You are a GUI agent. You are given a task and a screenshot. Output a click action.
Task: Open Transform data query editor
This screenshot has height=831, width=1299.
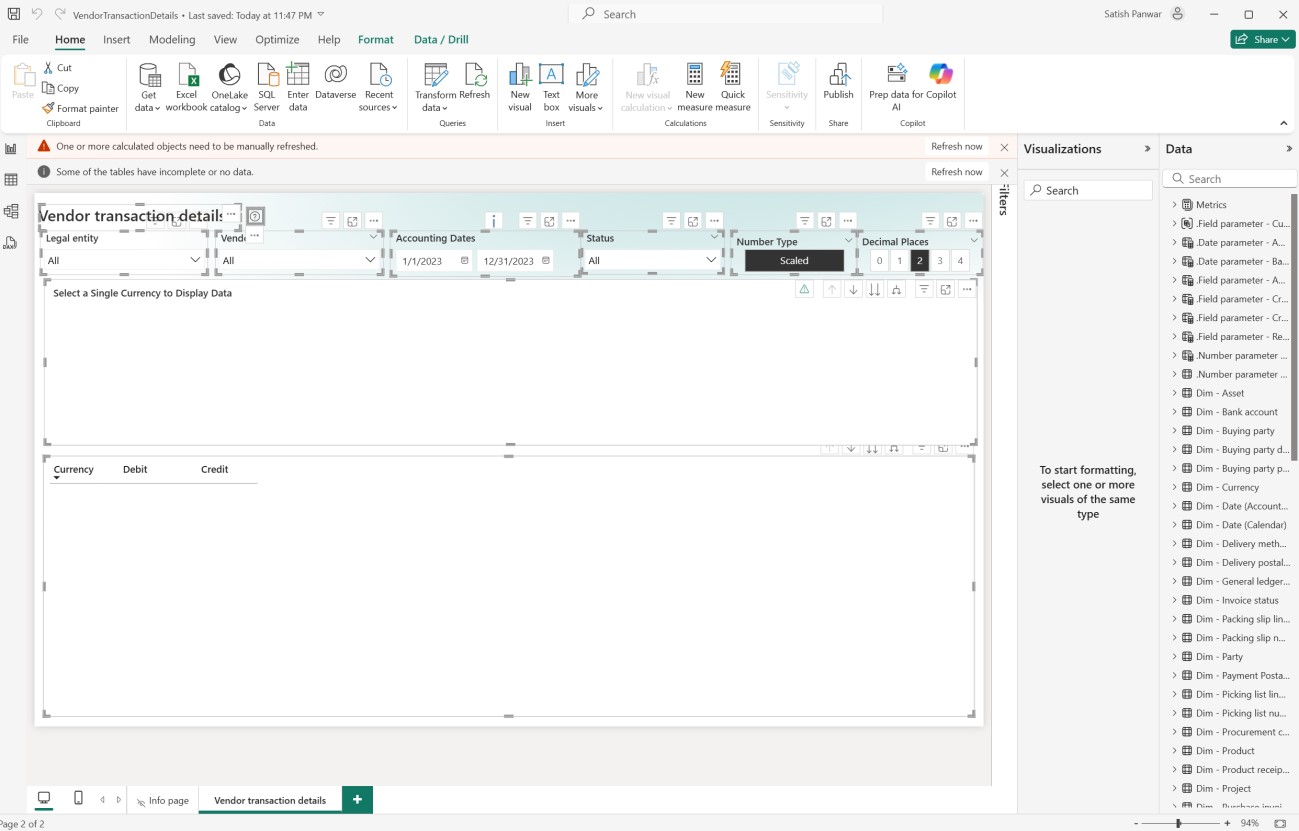(435, 80)
